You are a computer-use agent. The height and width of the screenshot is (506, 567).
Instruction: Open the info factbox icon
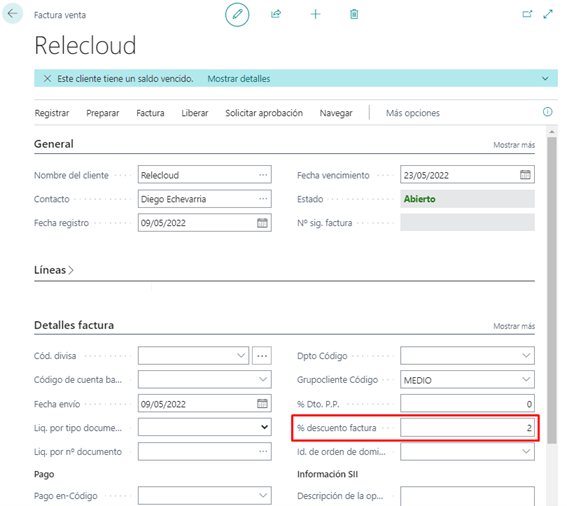(x=547, y=112)
